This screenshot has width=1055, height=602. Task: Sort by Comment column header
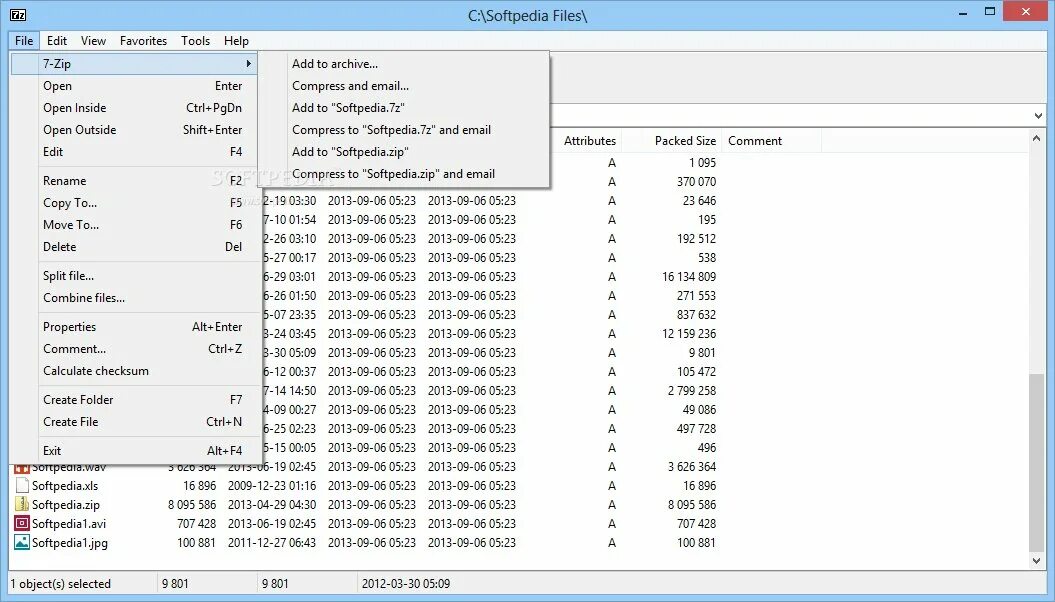755,141
